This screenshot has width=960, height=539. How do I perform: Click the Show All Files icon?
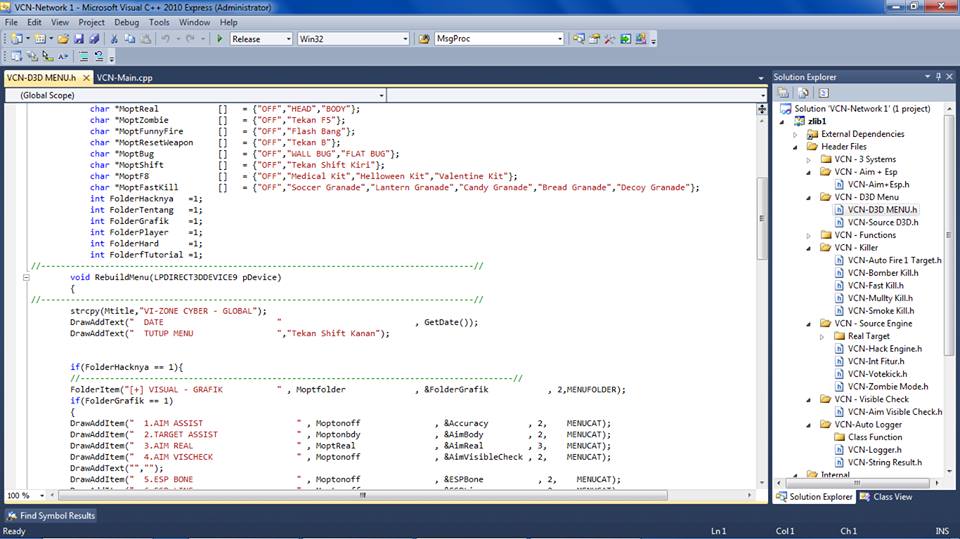point(803,92)
